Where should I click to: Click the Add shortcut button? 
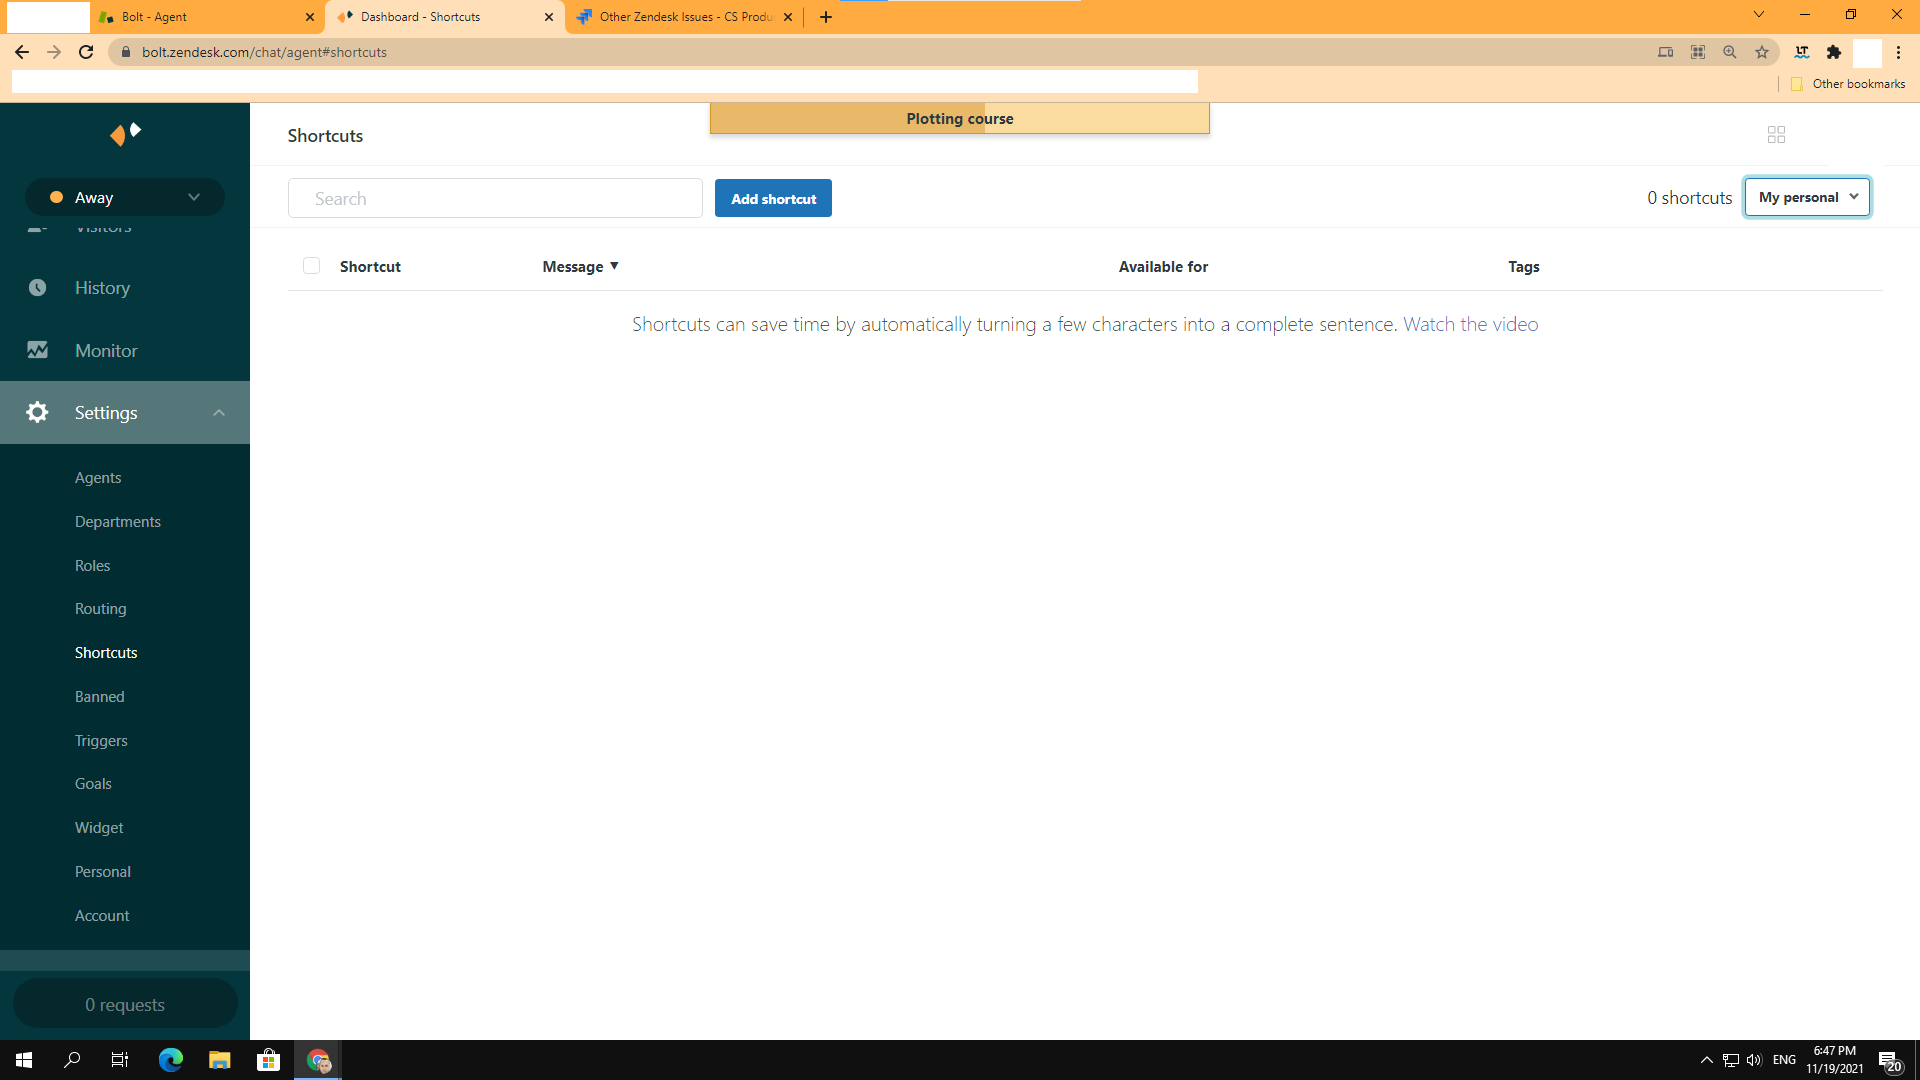click(x=773, y=199)
